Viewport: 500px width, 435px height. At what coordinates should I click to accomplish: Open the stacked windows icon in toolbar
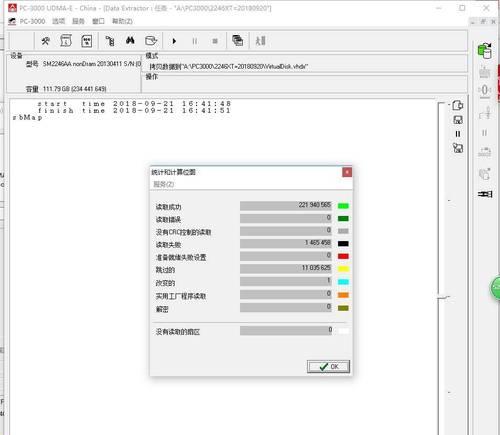pos(237,40)
